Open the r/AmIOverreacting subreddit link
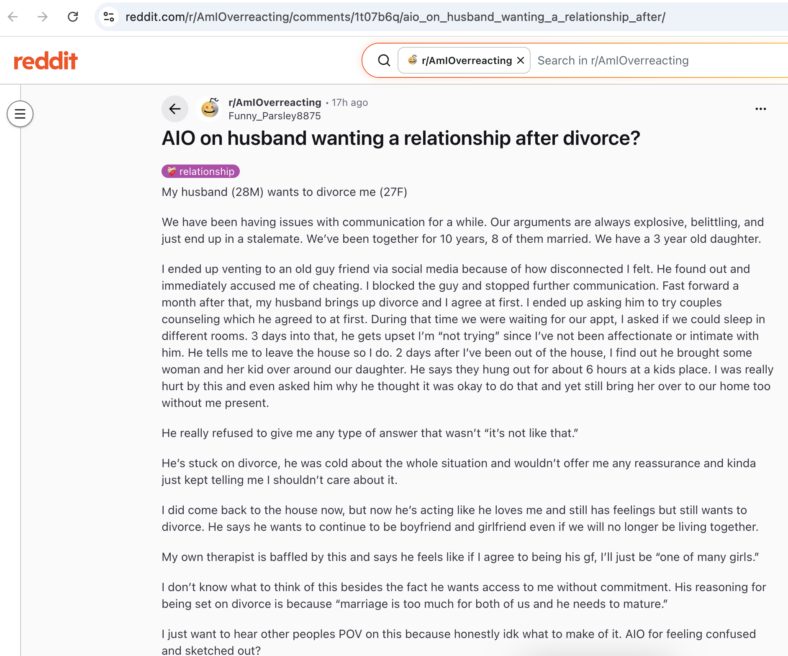Image resolution: width=788 pixels, height=656 pixels. point(274,103)
